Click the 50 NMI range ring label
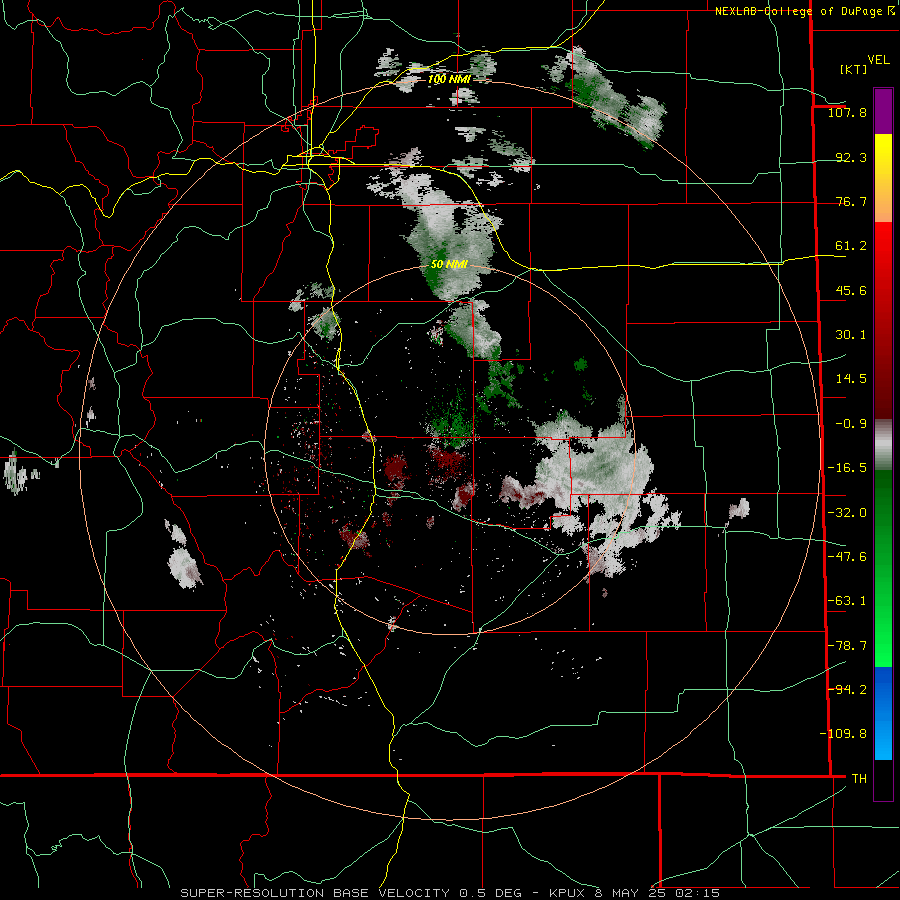Viewport: 900px width, 900px height. click(449, 265)
